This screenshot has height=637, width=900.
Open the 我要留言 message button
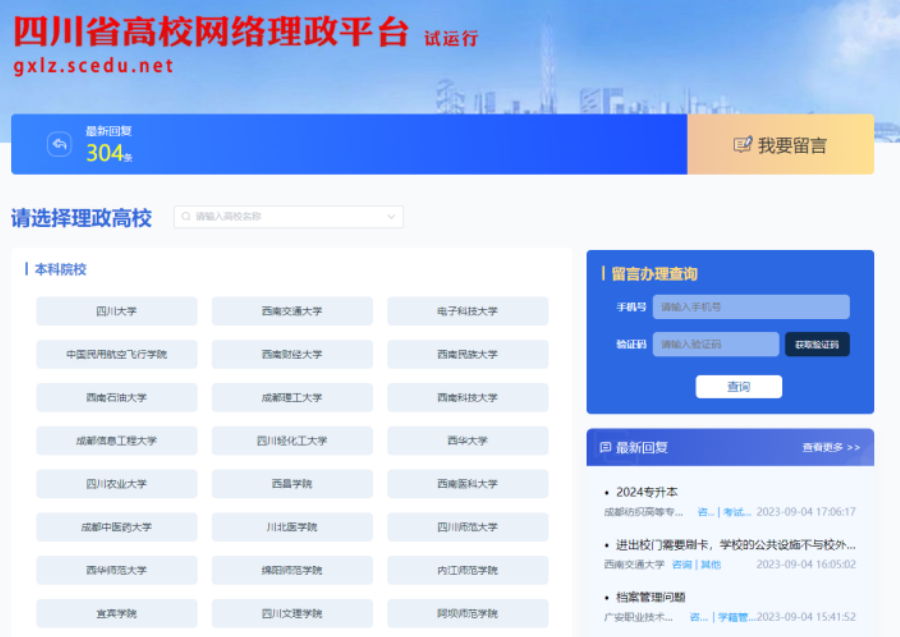click(780, 145)
